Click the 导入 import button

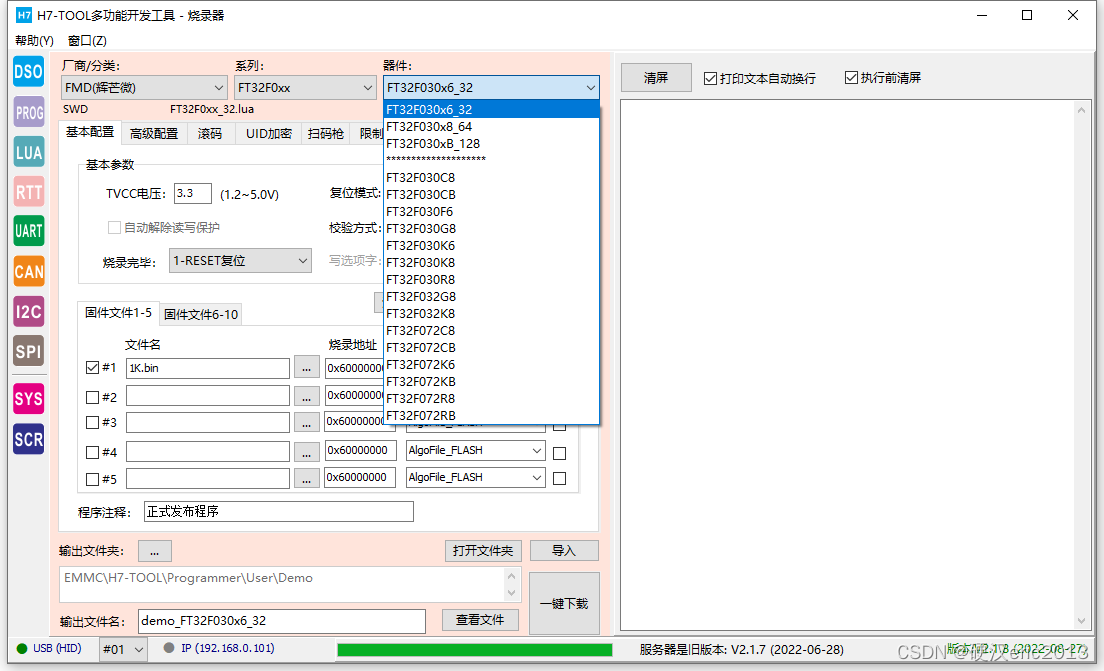[564, 551]
